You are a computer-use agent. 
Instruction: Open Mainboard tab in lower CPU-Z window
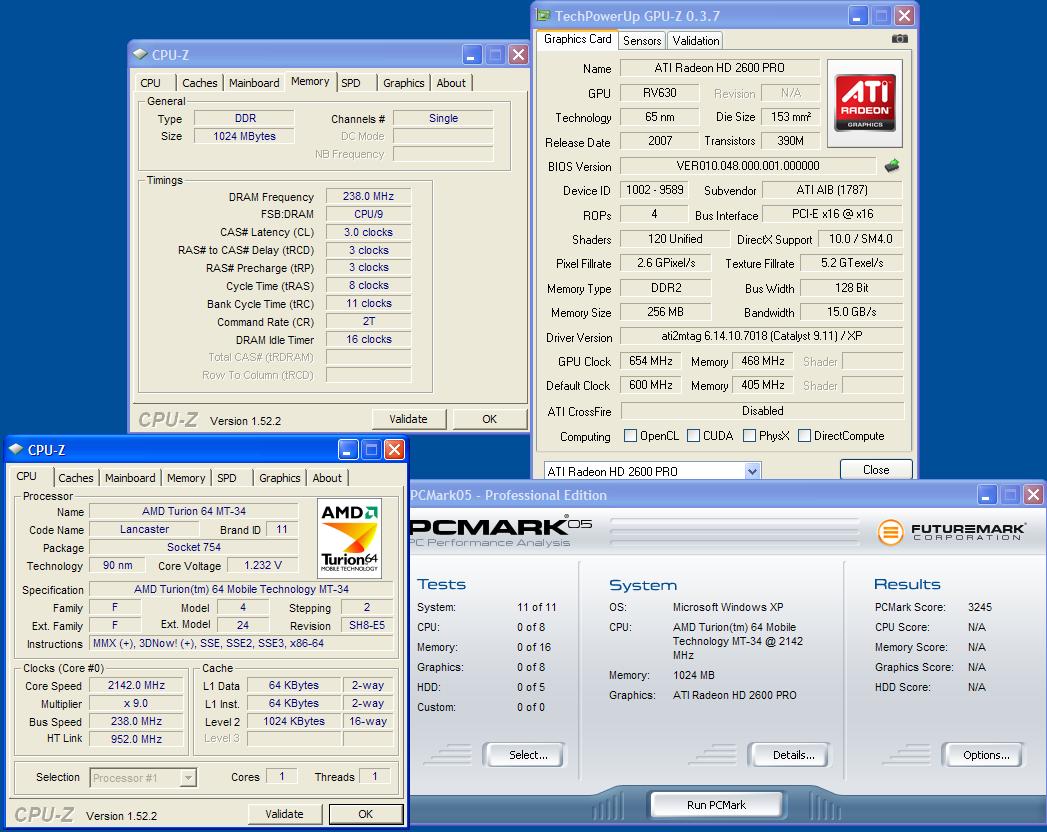(x=130, y=478)
